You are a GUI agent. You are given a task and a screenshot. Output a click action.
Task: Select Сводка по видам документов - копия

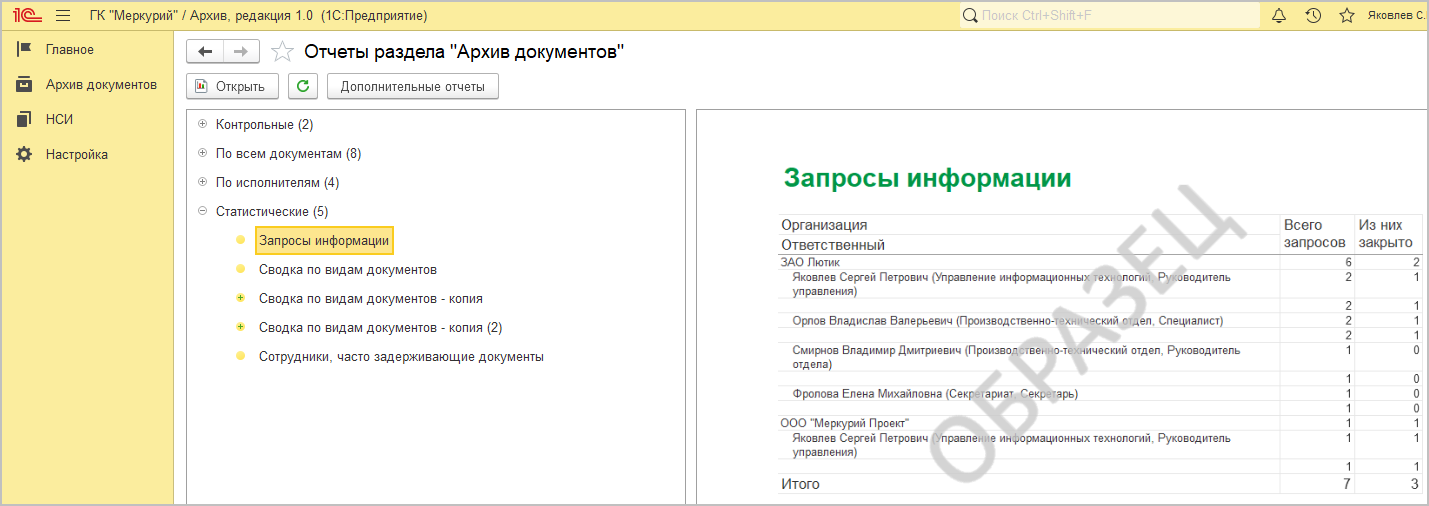pyautogui.click(x=371, y=298)
